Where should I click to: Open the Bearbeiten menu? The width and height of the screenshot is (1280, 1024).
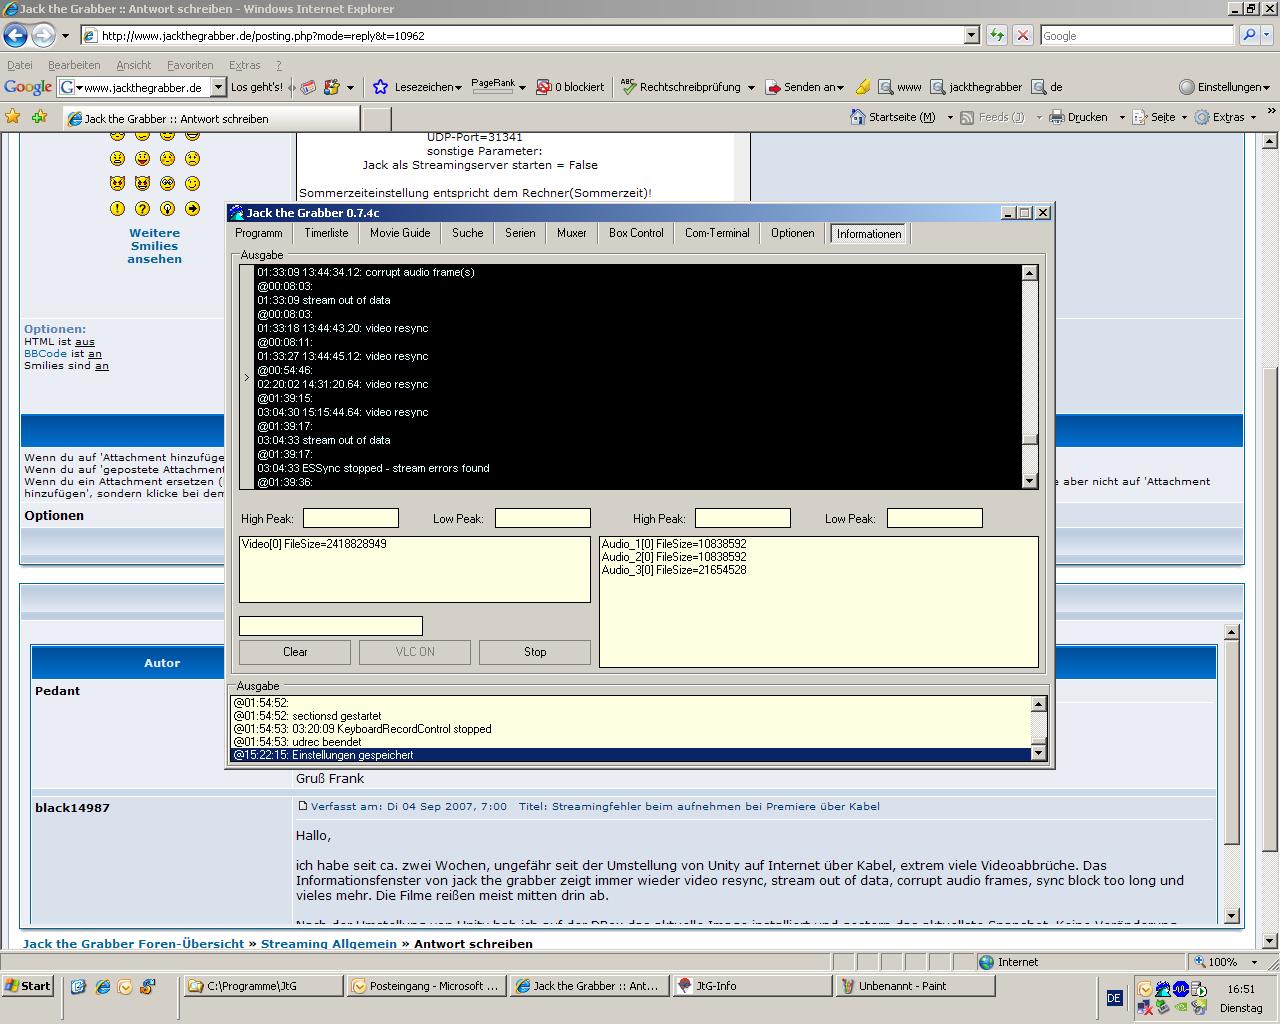click(x=74, y=65)
